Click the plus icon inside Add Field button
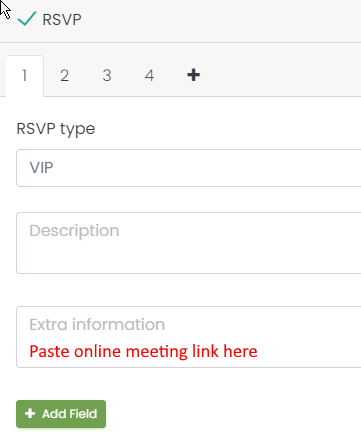 (x=30, y=413)
